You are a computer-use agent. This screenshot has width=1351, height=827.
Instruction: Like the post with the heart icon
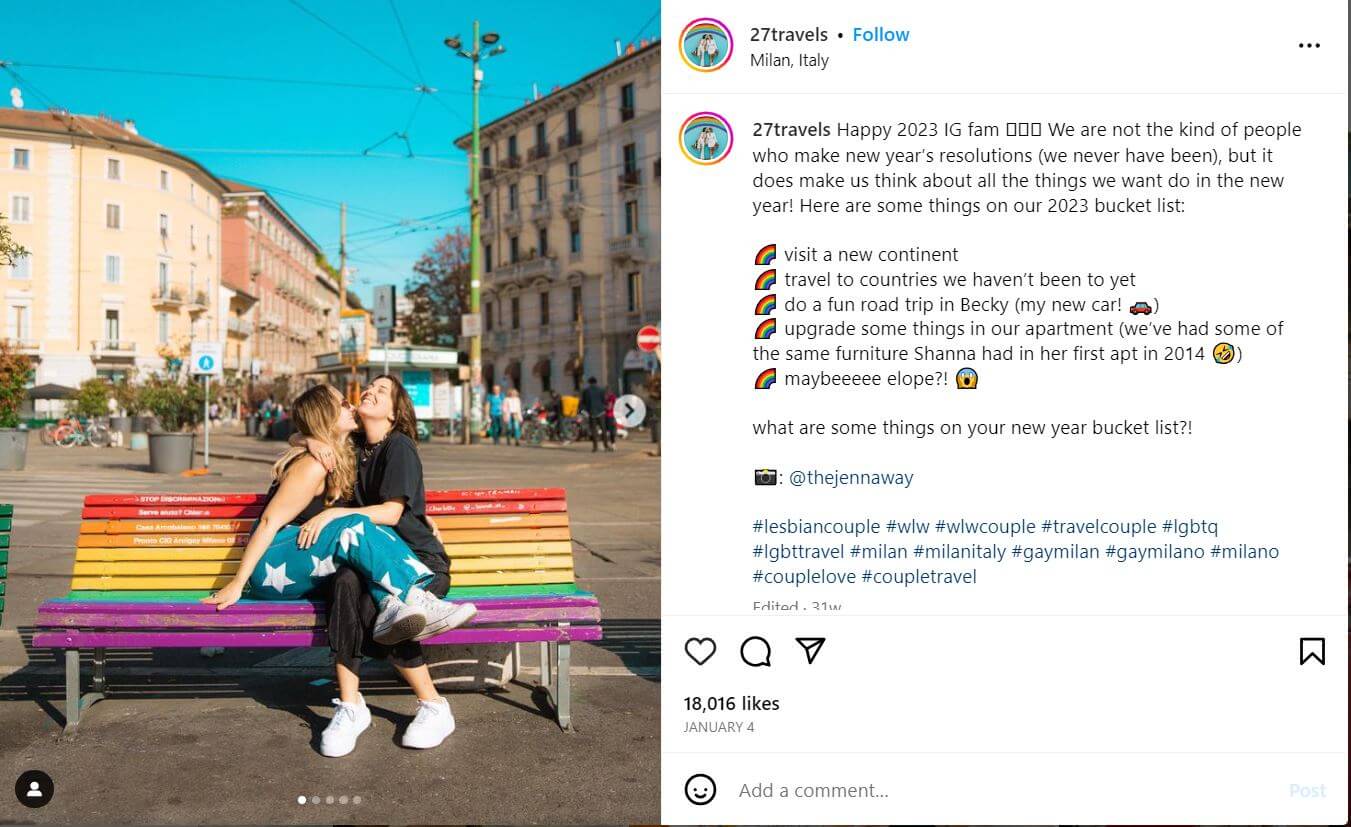coord(700,651)
